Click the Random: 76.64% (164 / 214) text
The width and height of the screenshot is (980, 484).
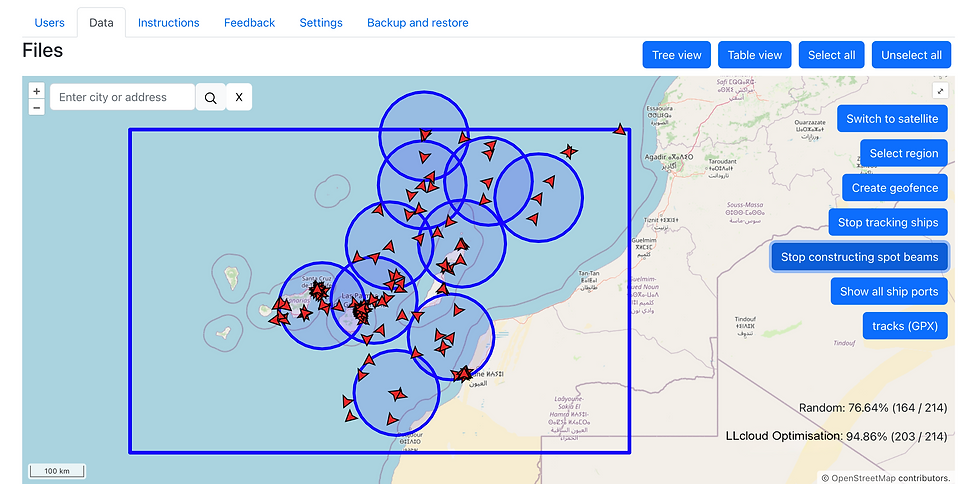click(x=872, y=408)
